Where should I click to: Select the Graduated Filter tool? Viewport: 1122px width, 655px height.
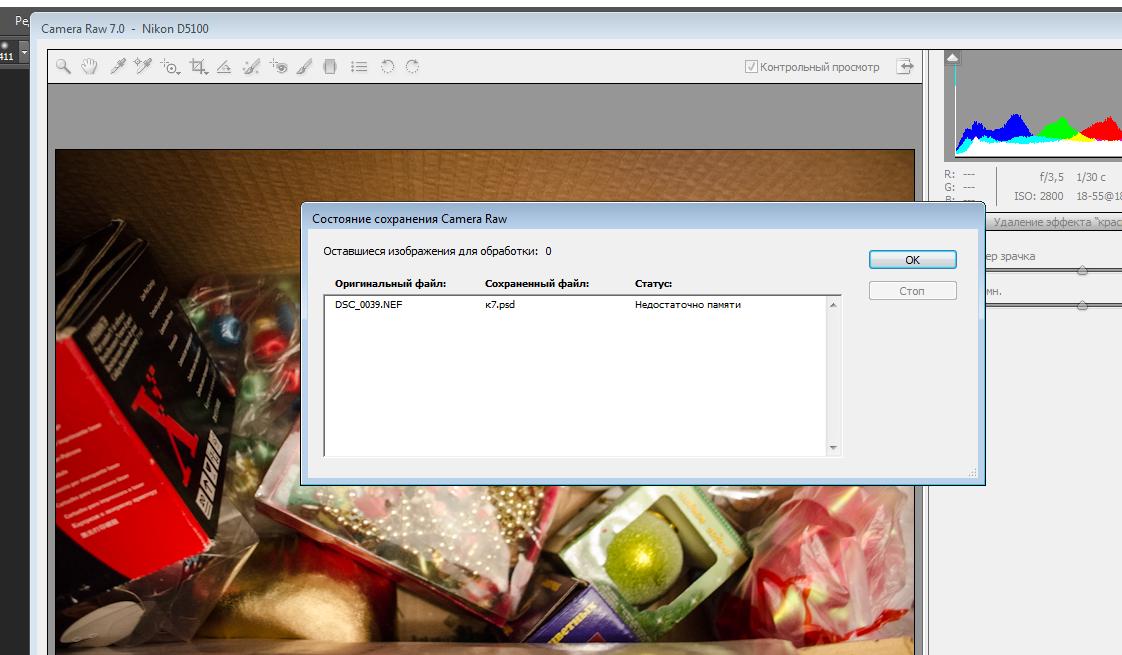click(330, 67)
